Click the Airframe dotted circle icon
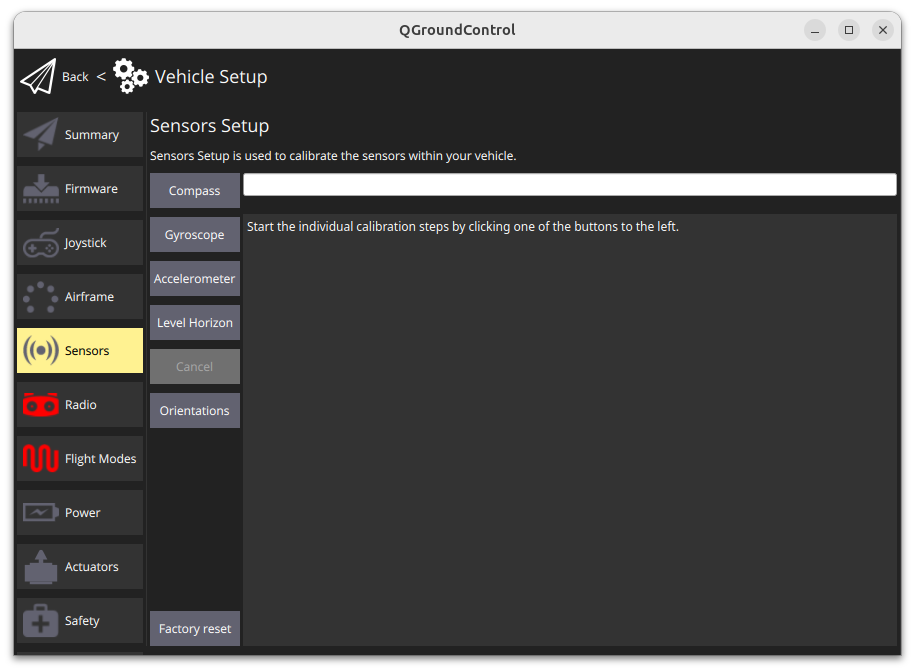The width and height of the screenshot is (915, 672). click(x=40, y=297)
